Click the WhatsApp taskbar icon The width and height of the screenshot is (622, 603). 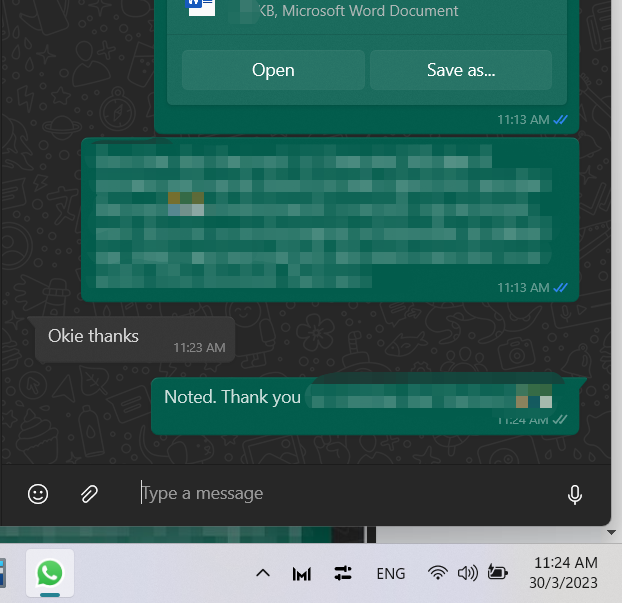coord(50,573)
